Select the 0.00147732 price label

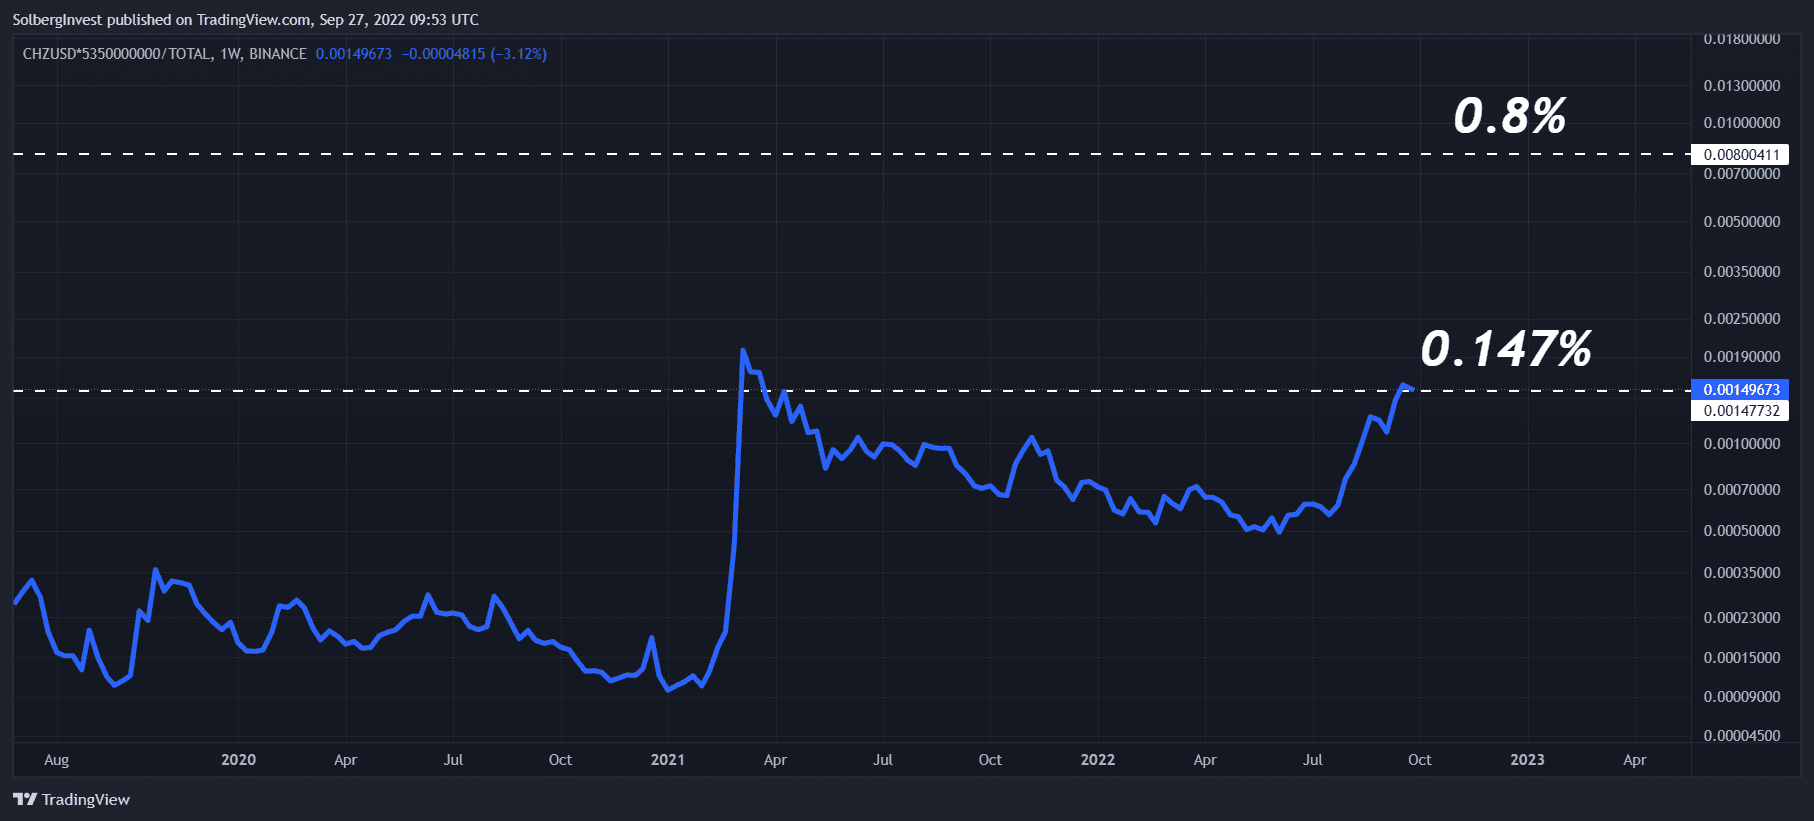(1740, 410)
